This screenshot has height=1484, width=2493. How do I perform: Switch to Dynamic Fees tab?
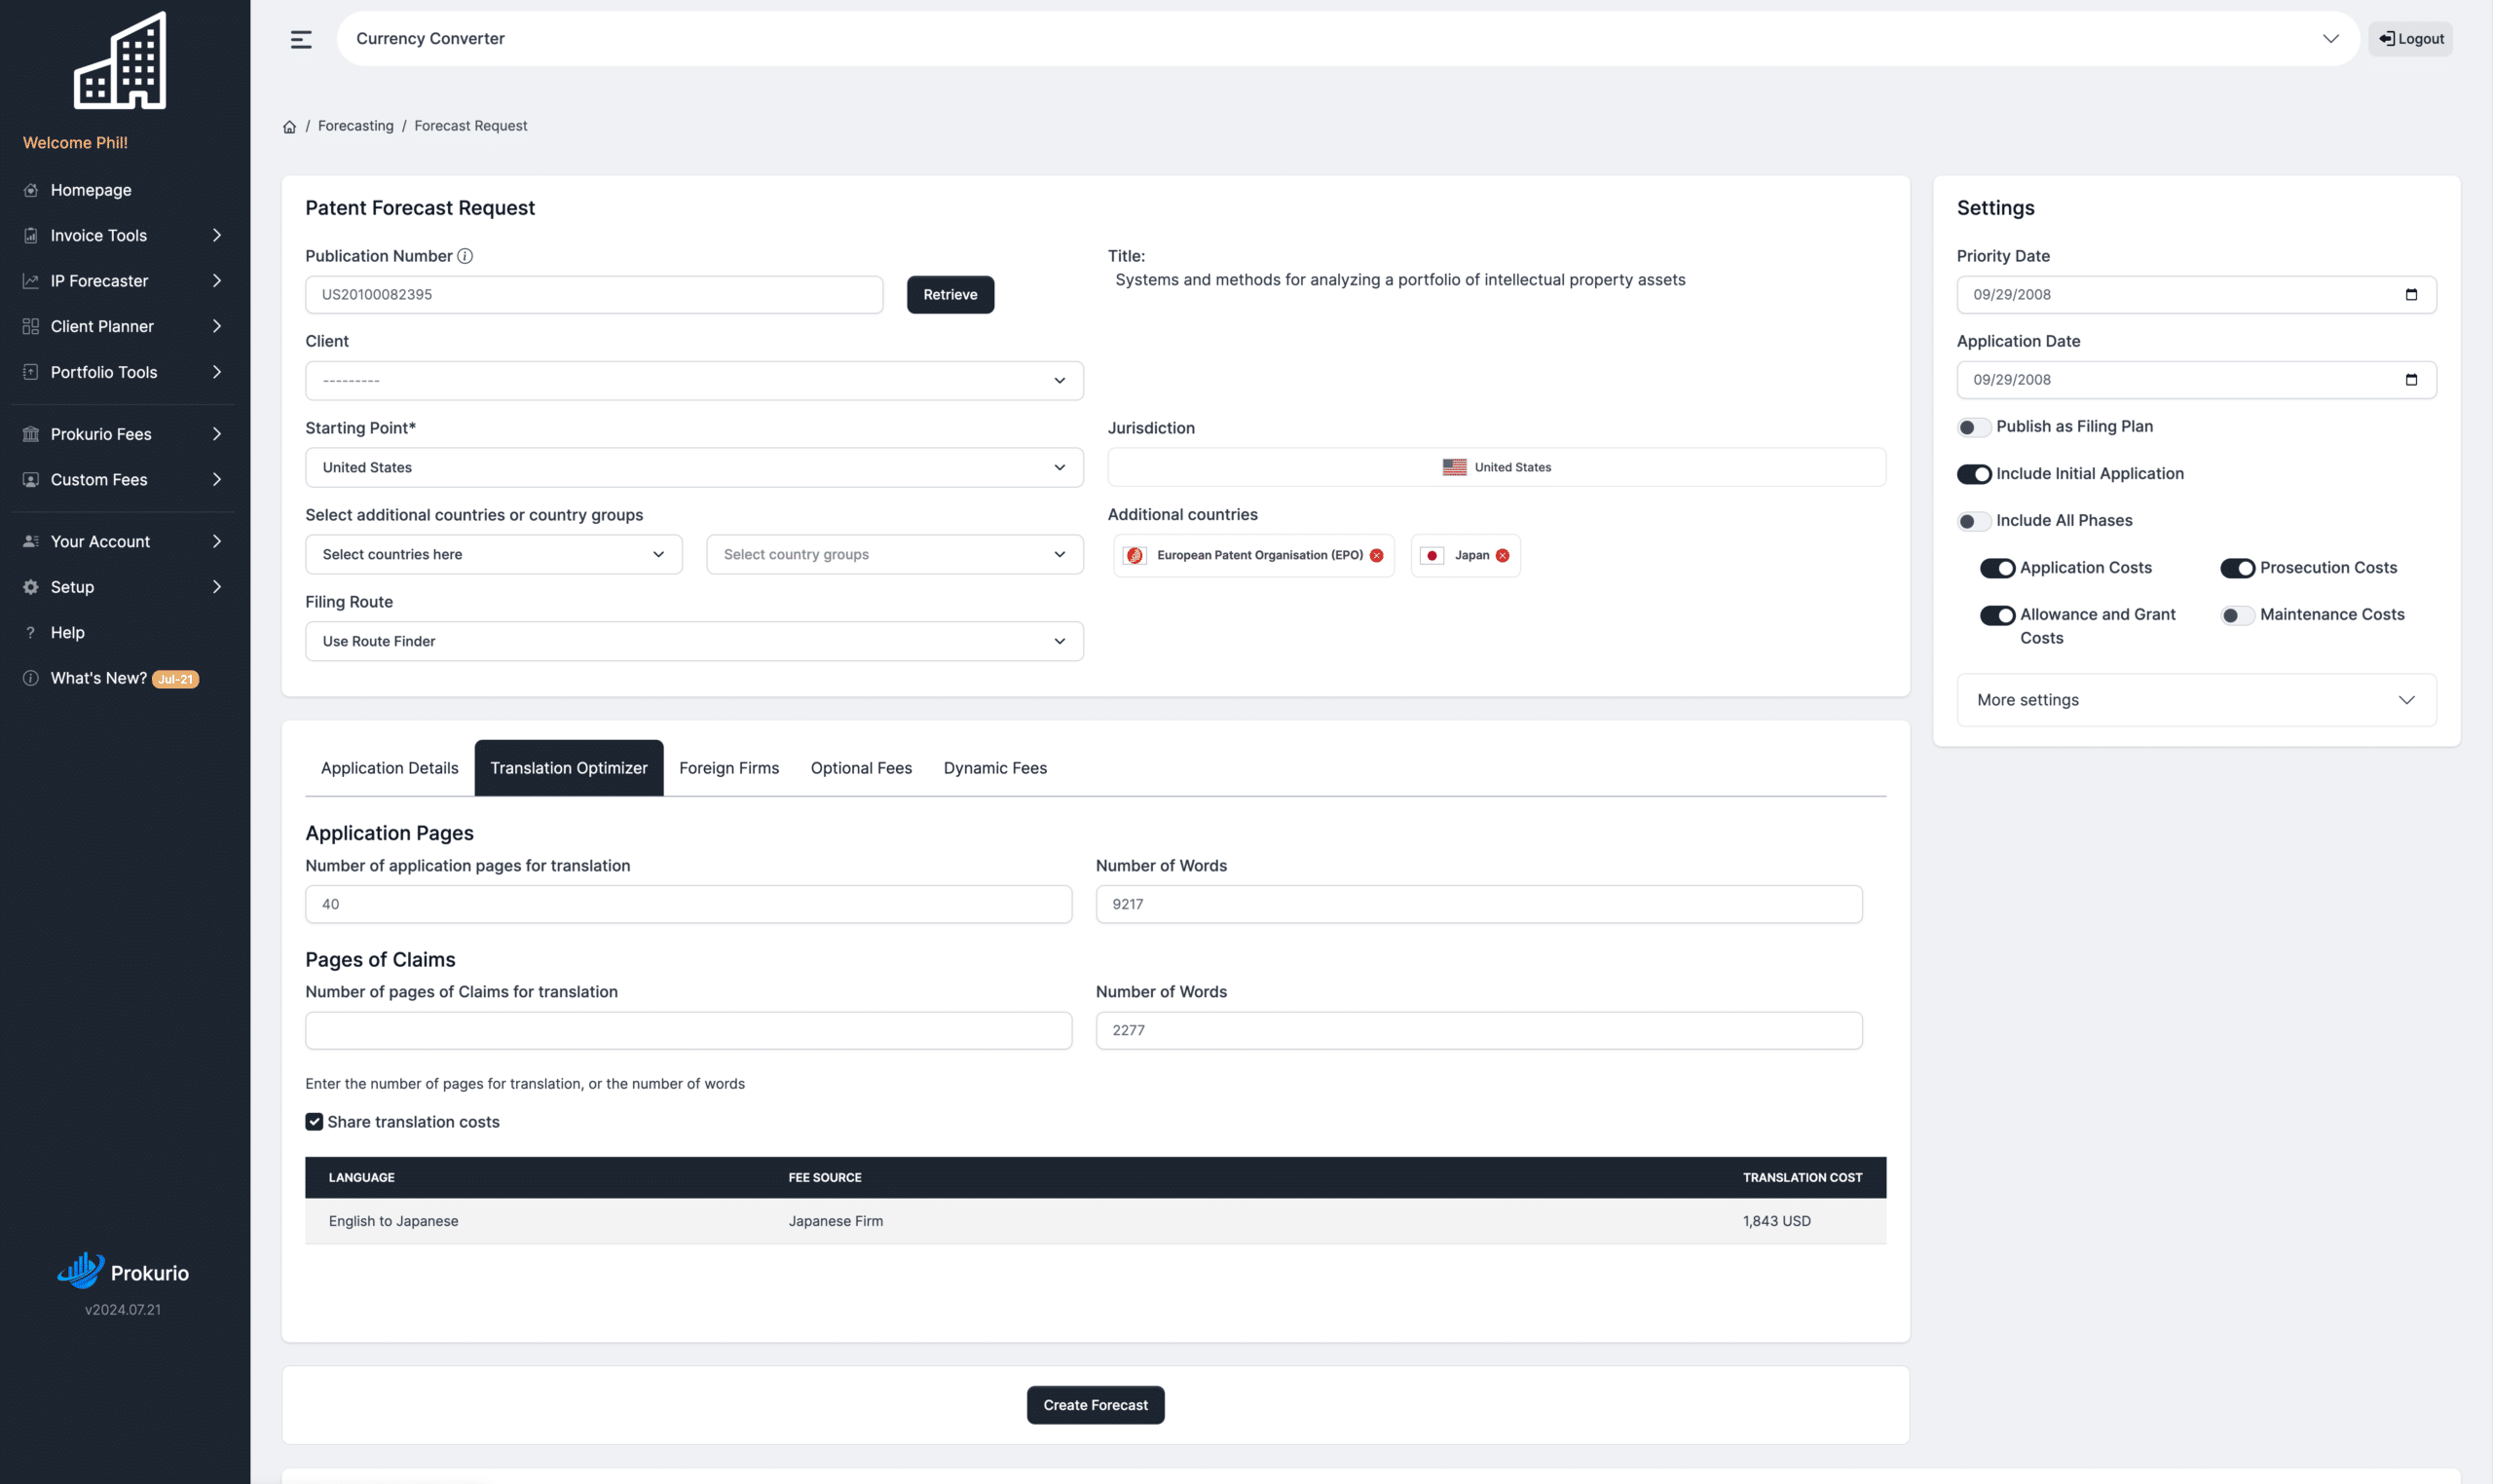[995, 768]
